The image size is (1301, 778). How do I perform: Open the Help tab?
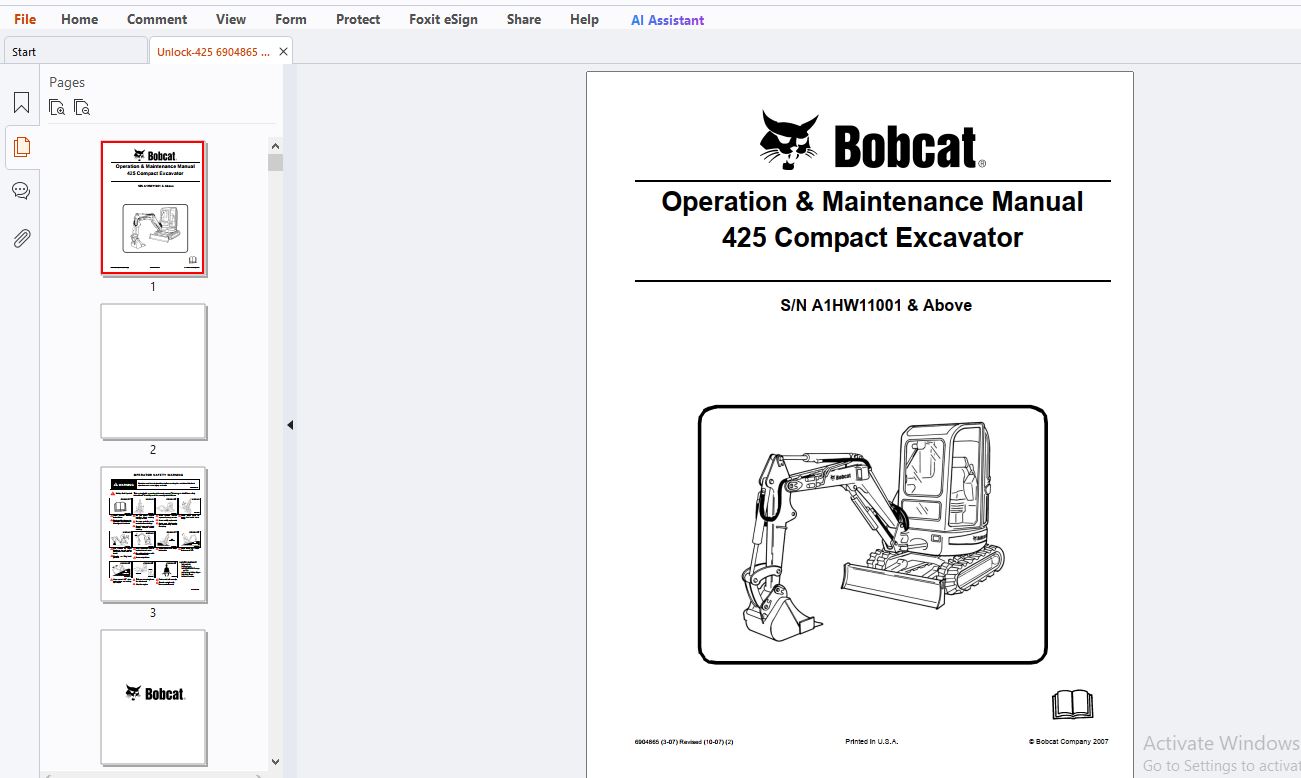584,19
